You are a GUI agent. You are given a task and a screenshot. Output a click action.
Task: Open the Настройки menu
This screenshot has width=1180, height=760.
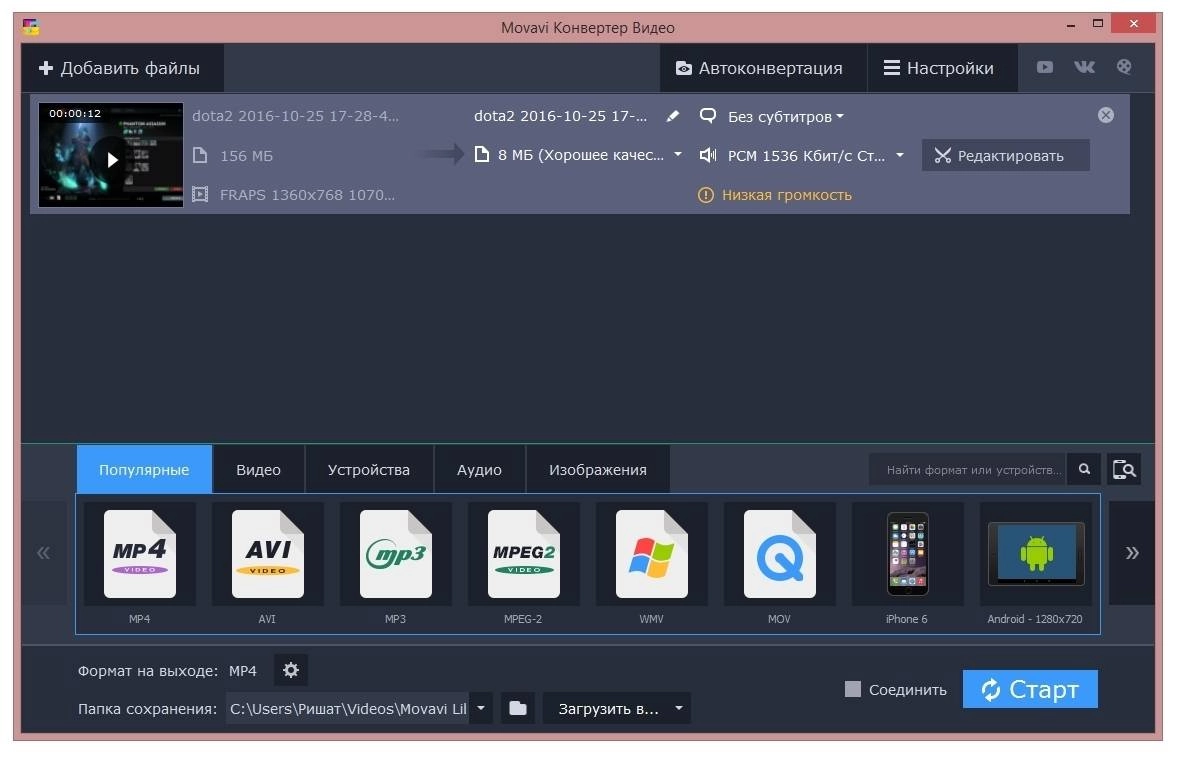[942, 68]
